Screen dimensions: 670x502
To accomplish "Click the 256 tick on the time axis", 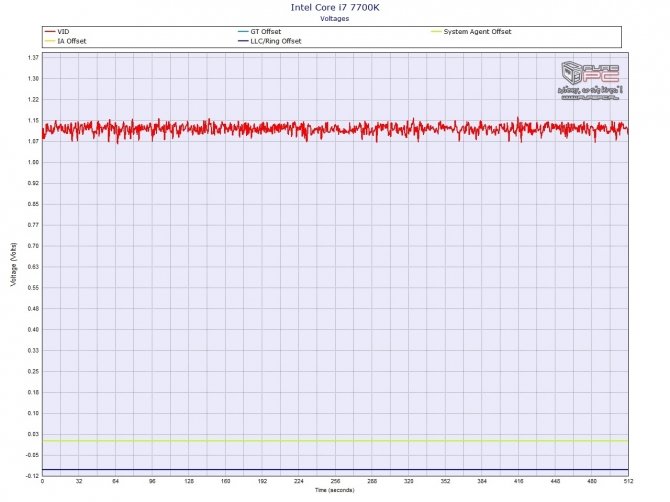I will [335, 481].
